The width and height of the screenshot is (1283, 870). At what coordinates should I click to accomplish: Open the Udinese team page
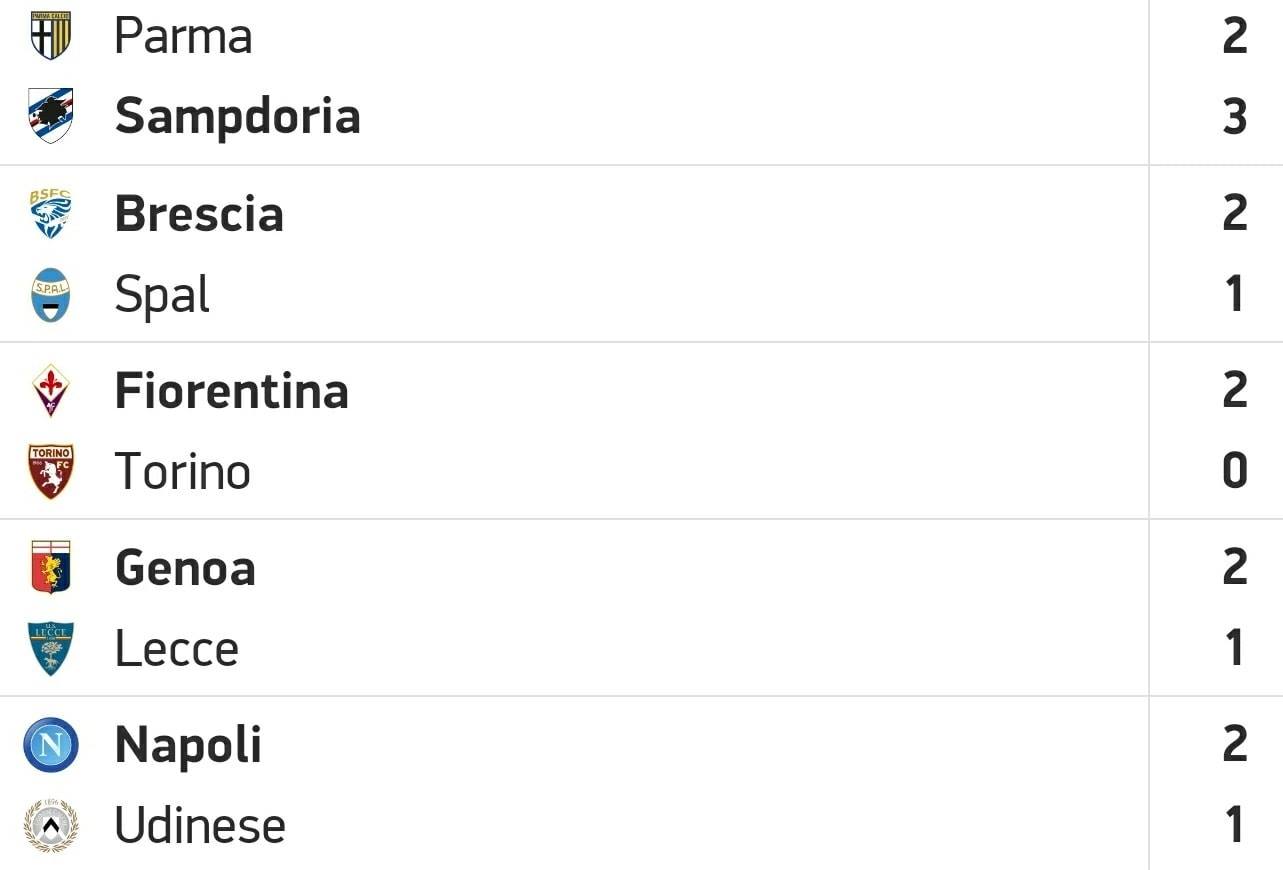click(200, 826)
